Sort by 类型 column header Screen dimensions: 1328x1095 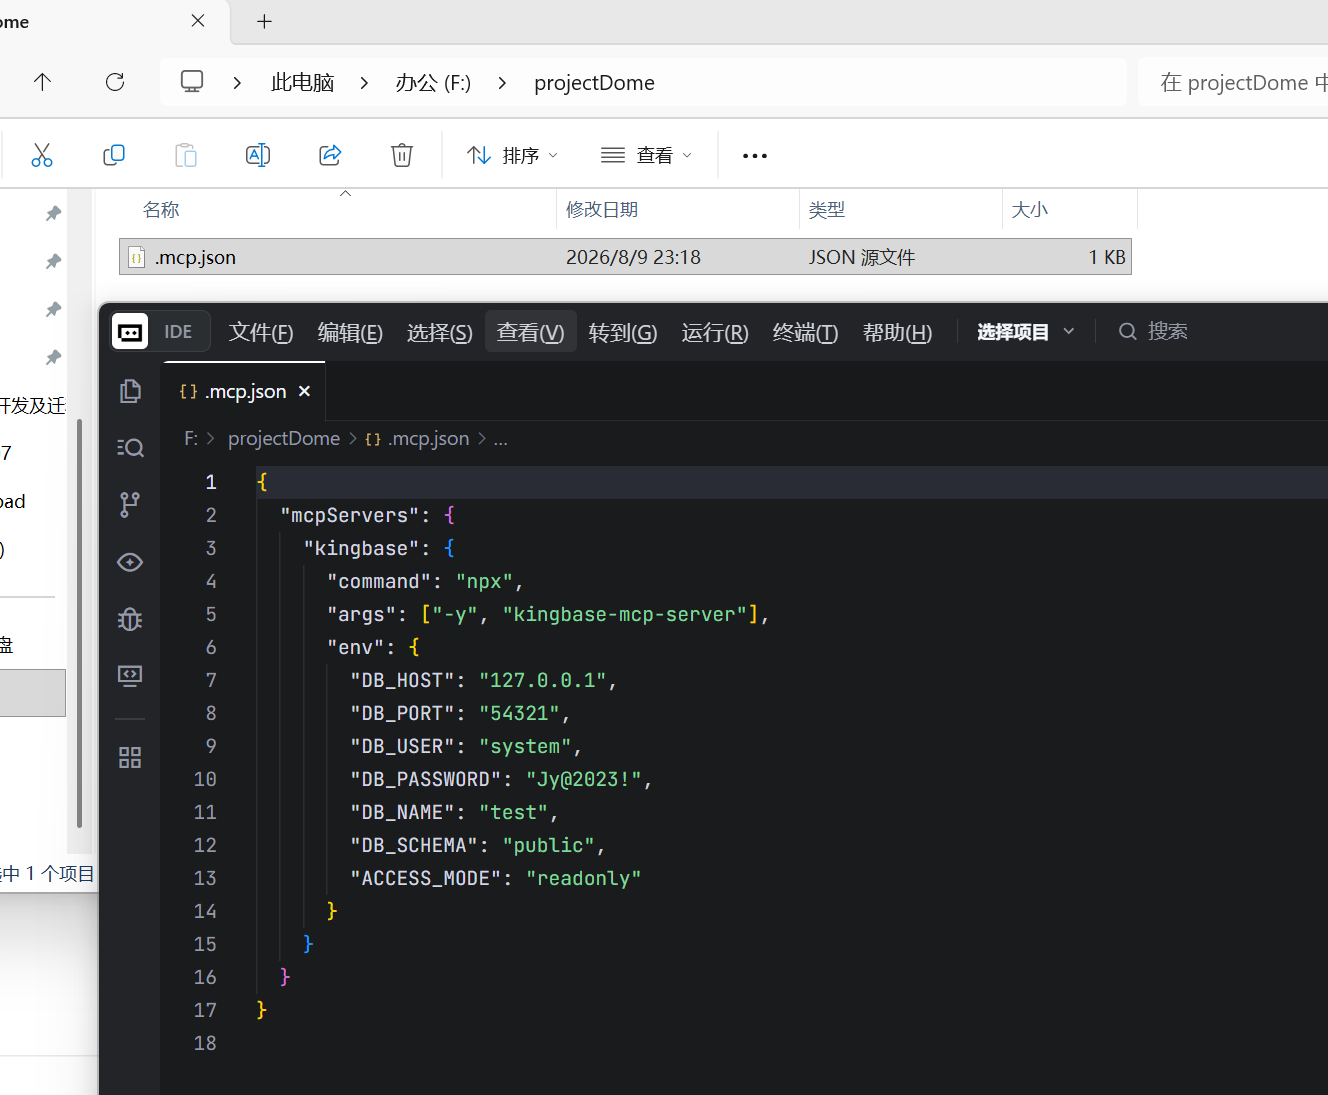827,210
